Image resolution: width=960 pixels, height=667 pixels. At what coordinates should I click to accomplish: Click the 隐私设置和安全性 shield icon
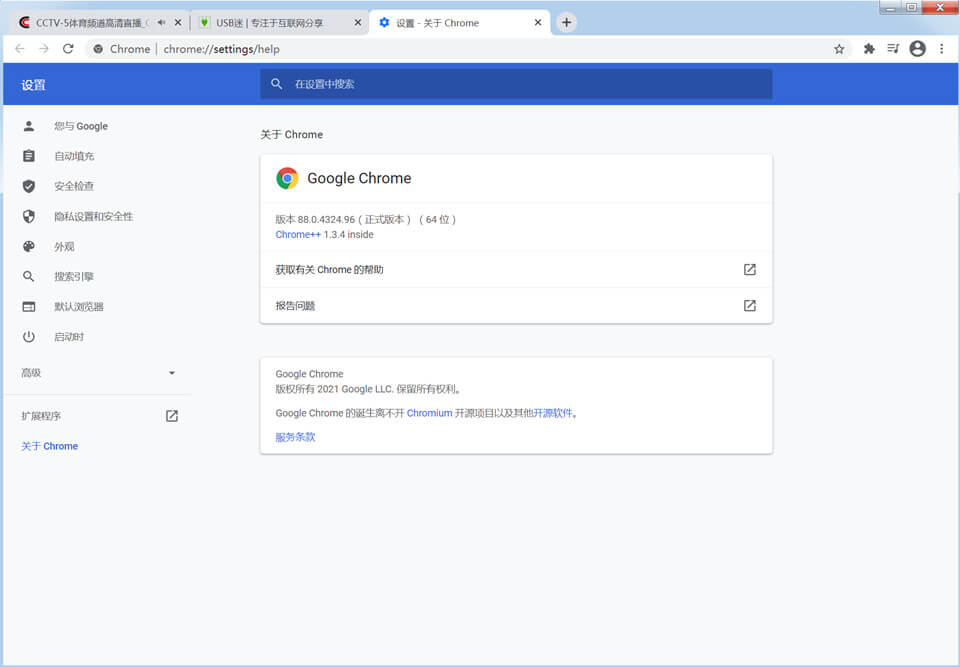[29, 216]
